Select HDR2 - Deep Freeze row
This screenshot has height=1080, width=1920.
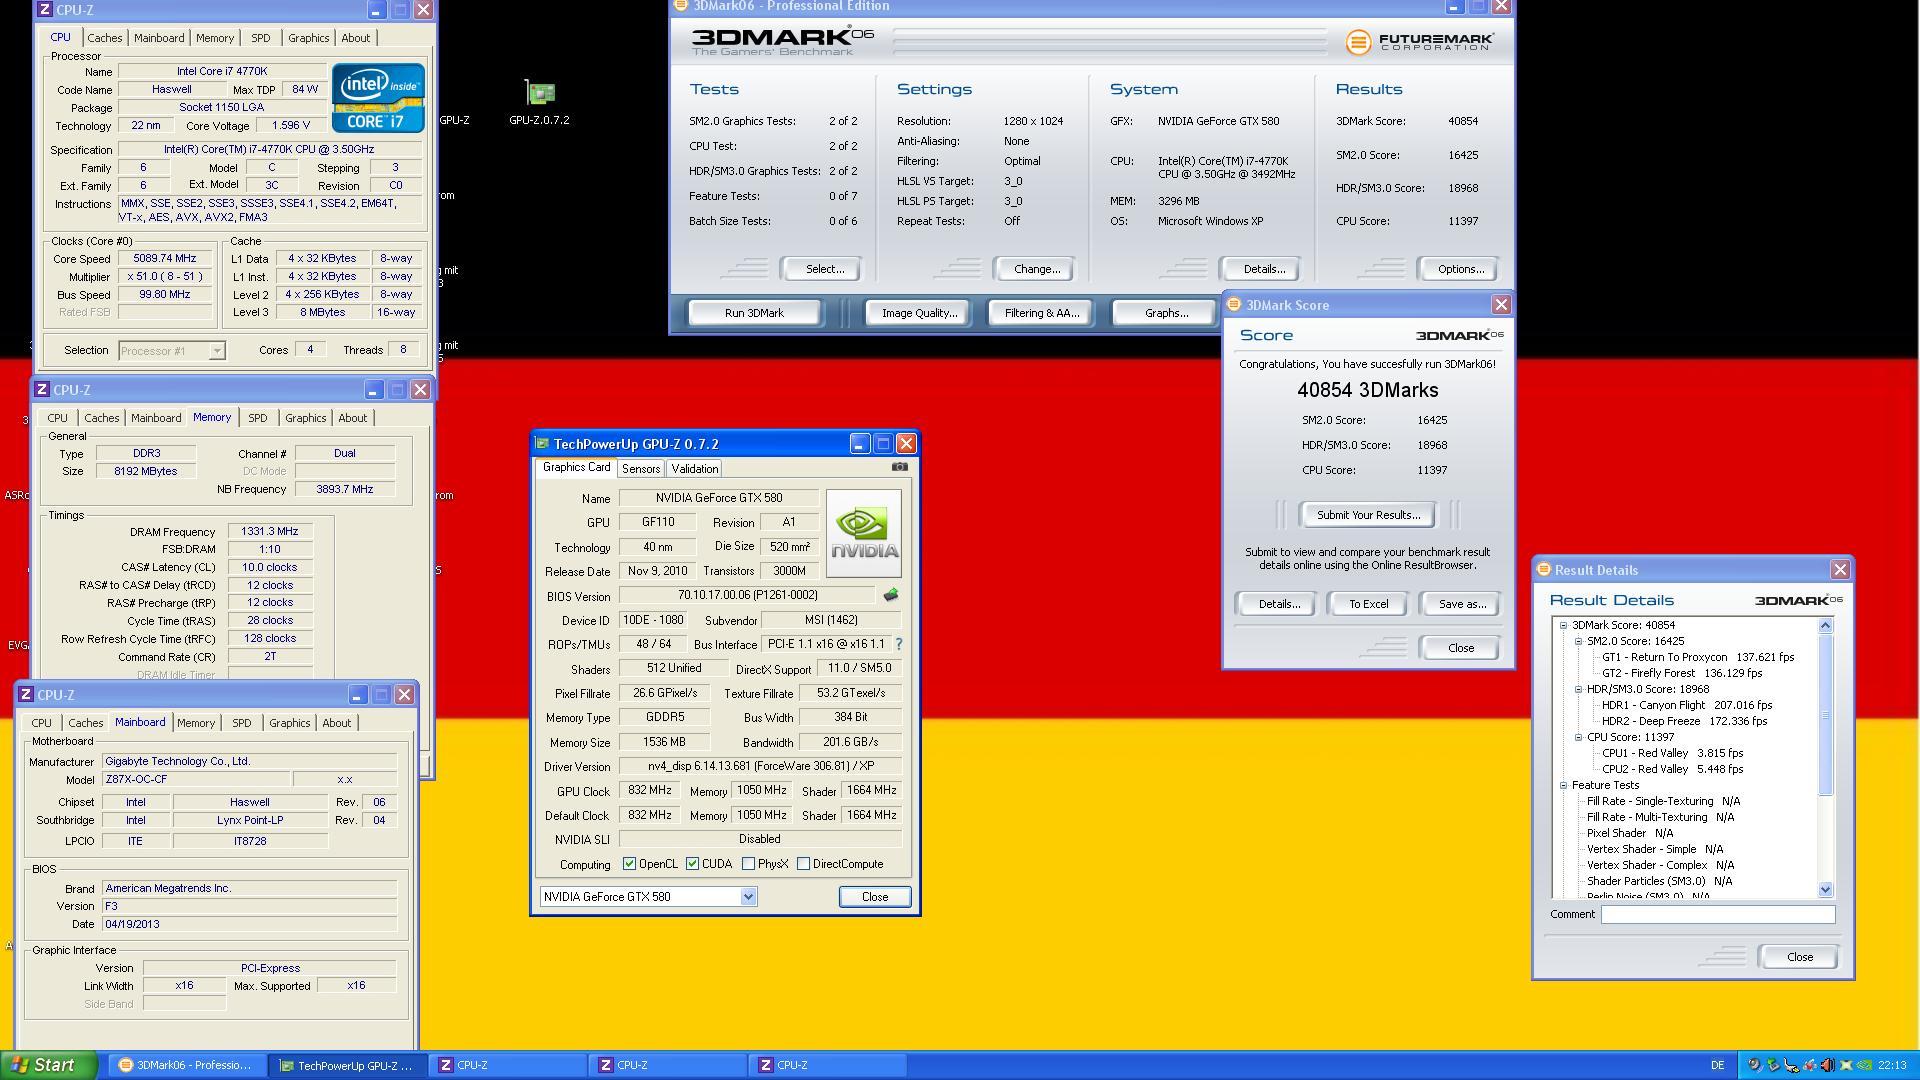coord(1684,721)
